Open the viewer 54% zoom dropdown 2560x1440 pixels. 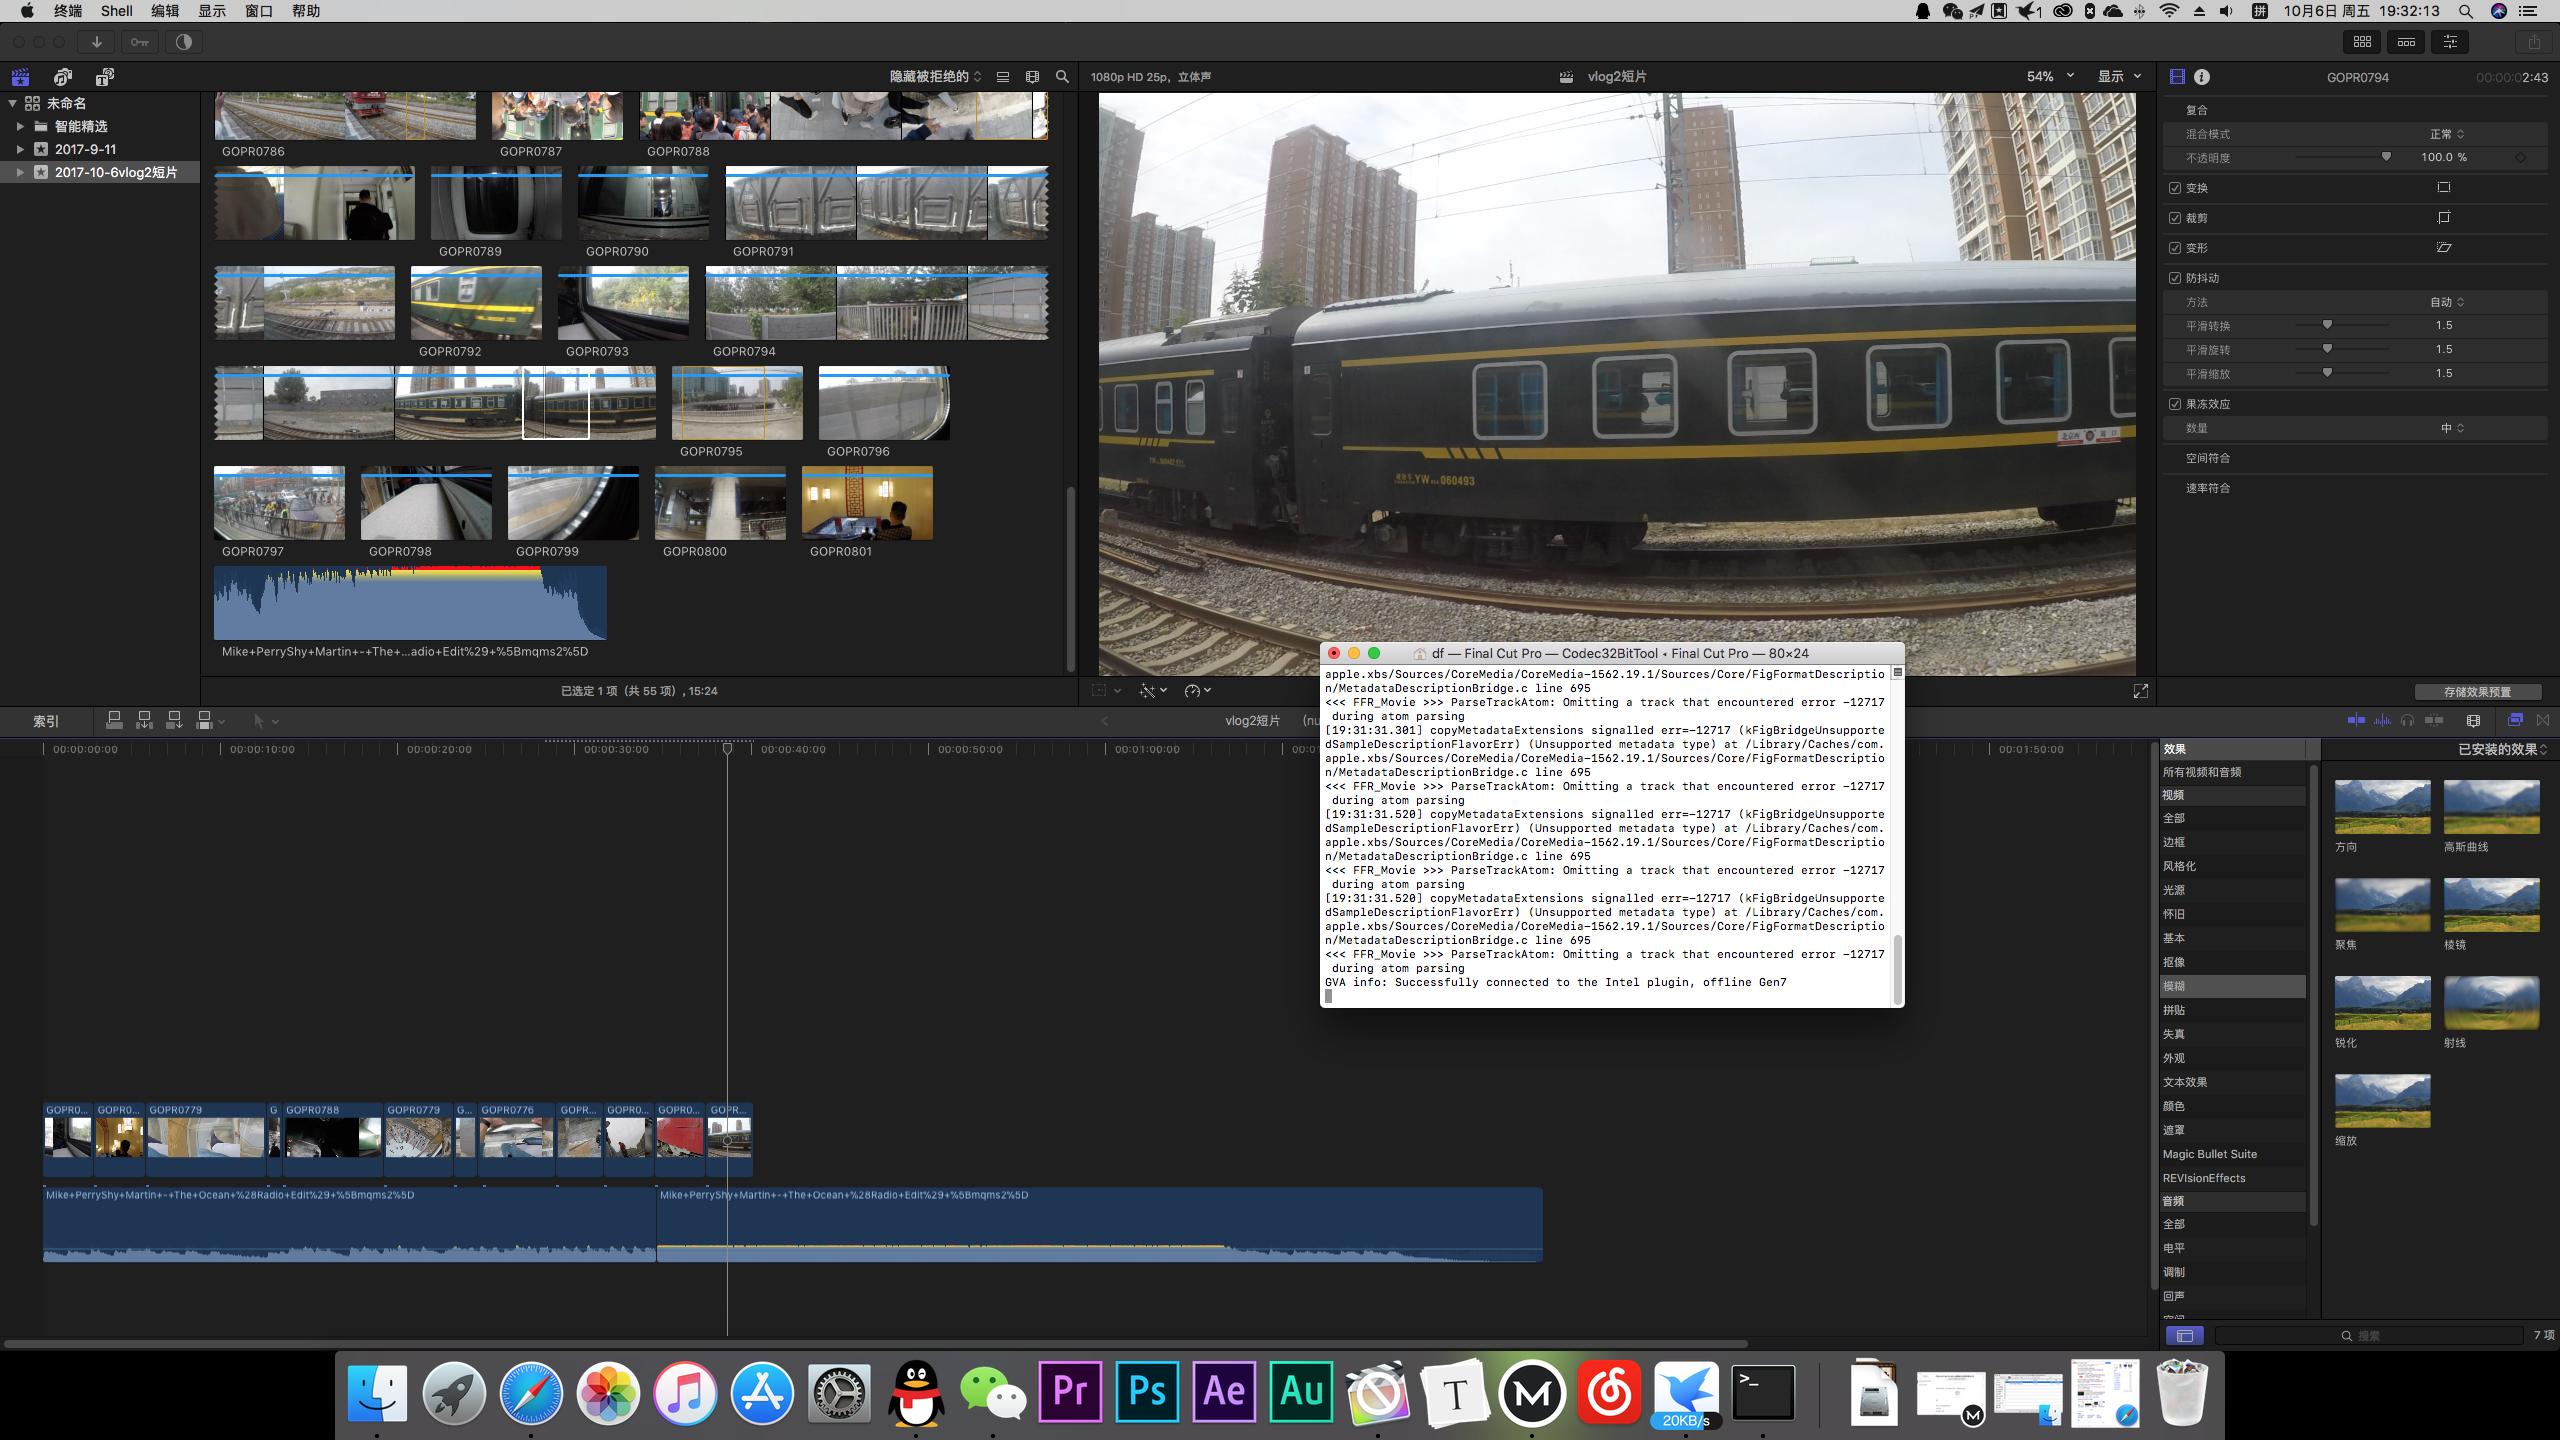(x=2050, y=77)
